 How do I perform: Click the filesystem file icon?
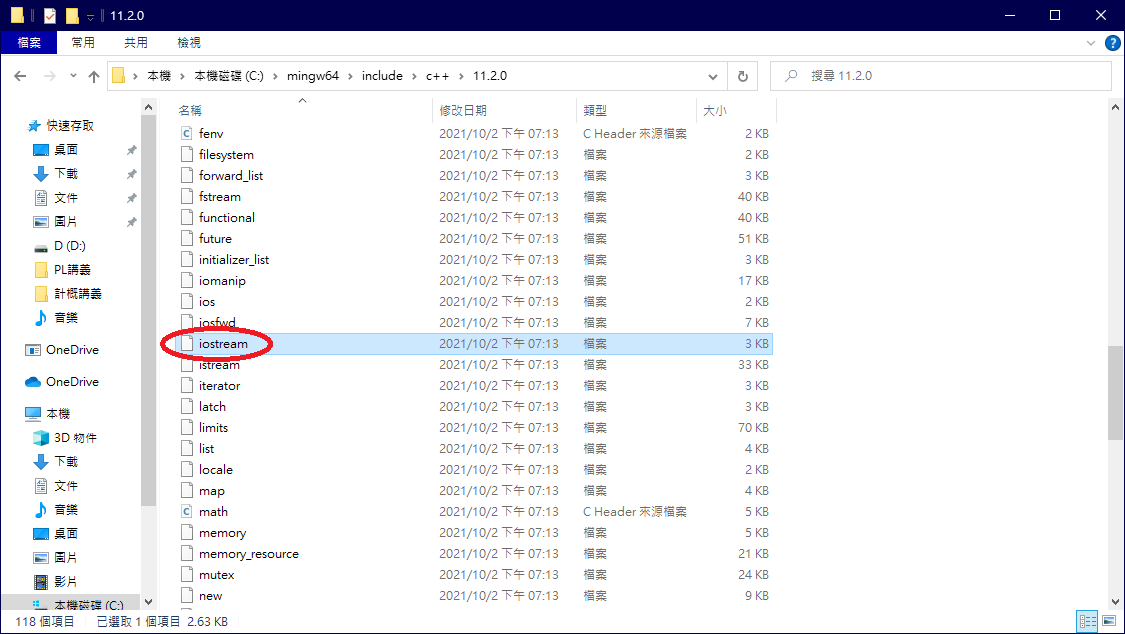click(187, 154)
